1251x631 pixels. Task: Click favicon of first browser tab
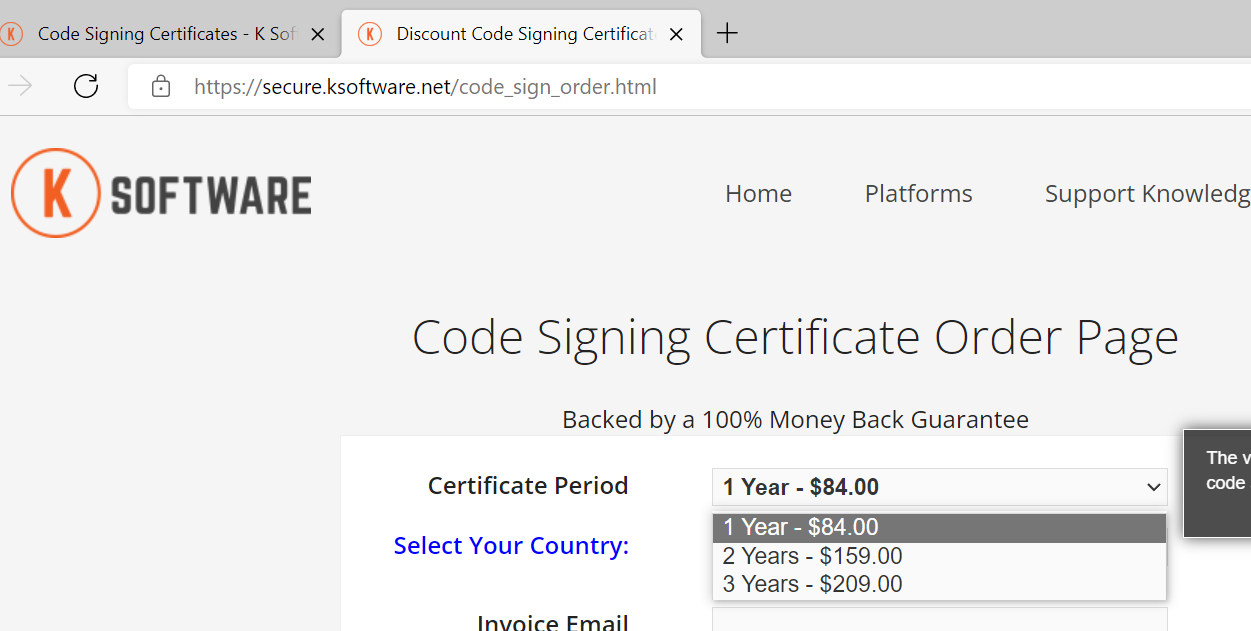click(x=12, y=34)
